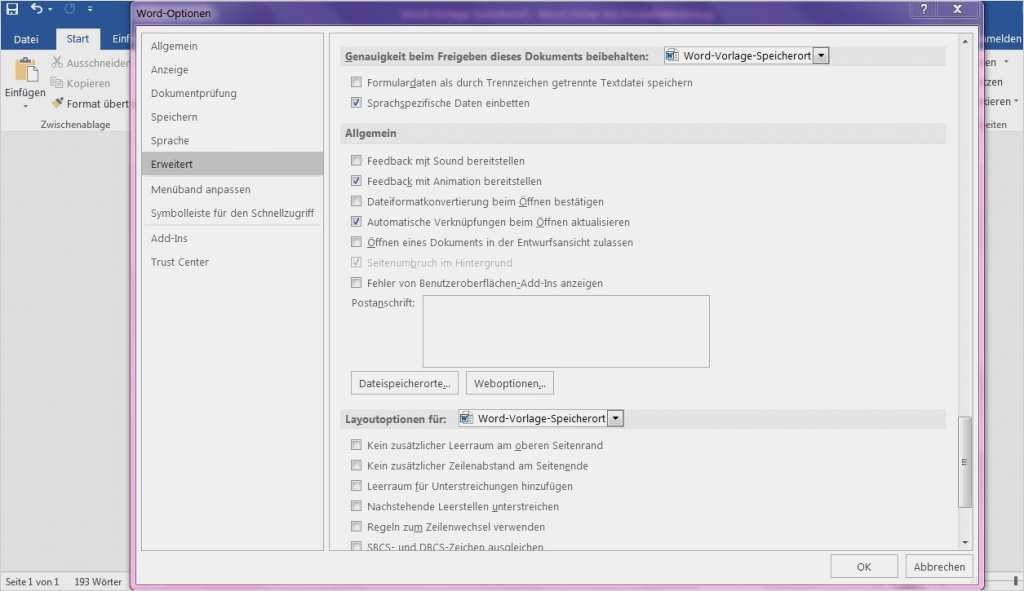Click the Einfügen clipboard paste icon
Image resolution: width=1024 pixels, height=591 pixels.
(x=25, y=70)
